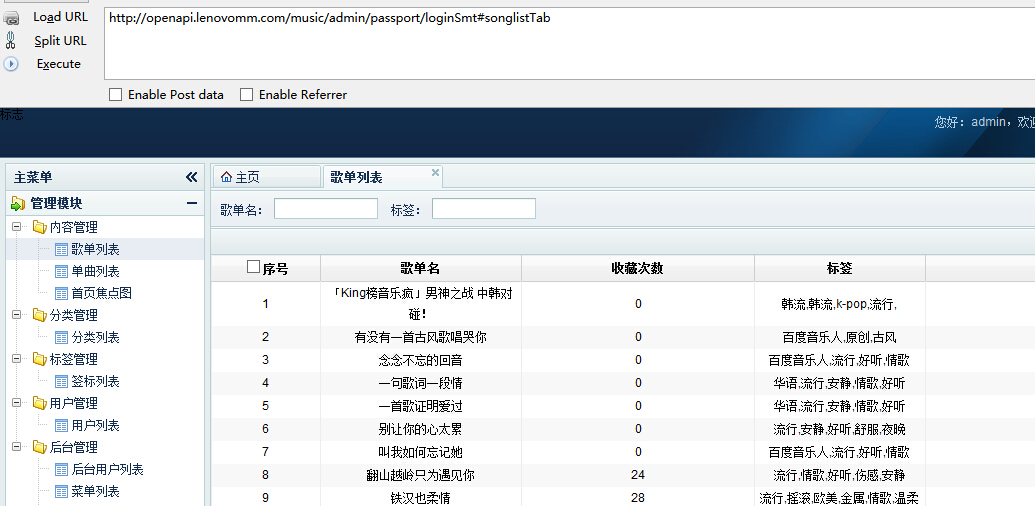Screen dimensions: 1035x506
Task: Click the 标签 filter input field
Action: point(484,208)
